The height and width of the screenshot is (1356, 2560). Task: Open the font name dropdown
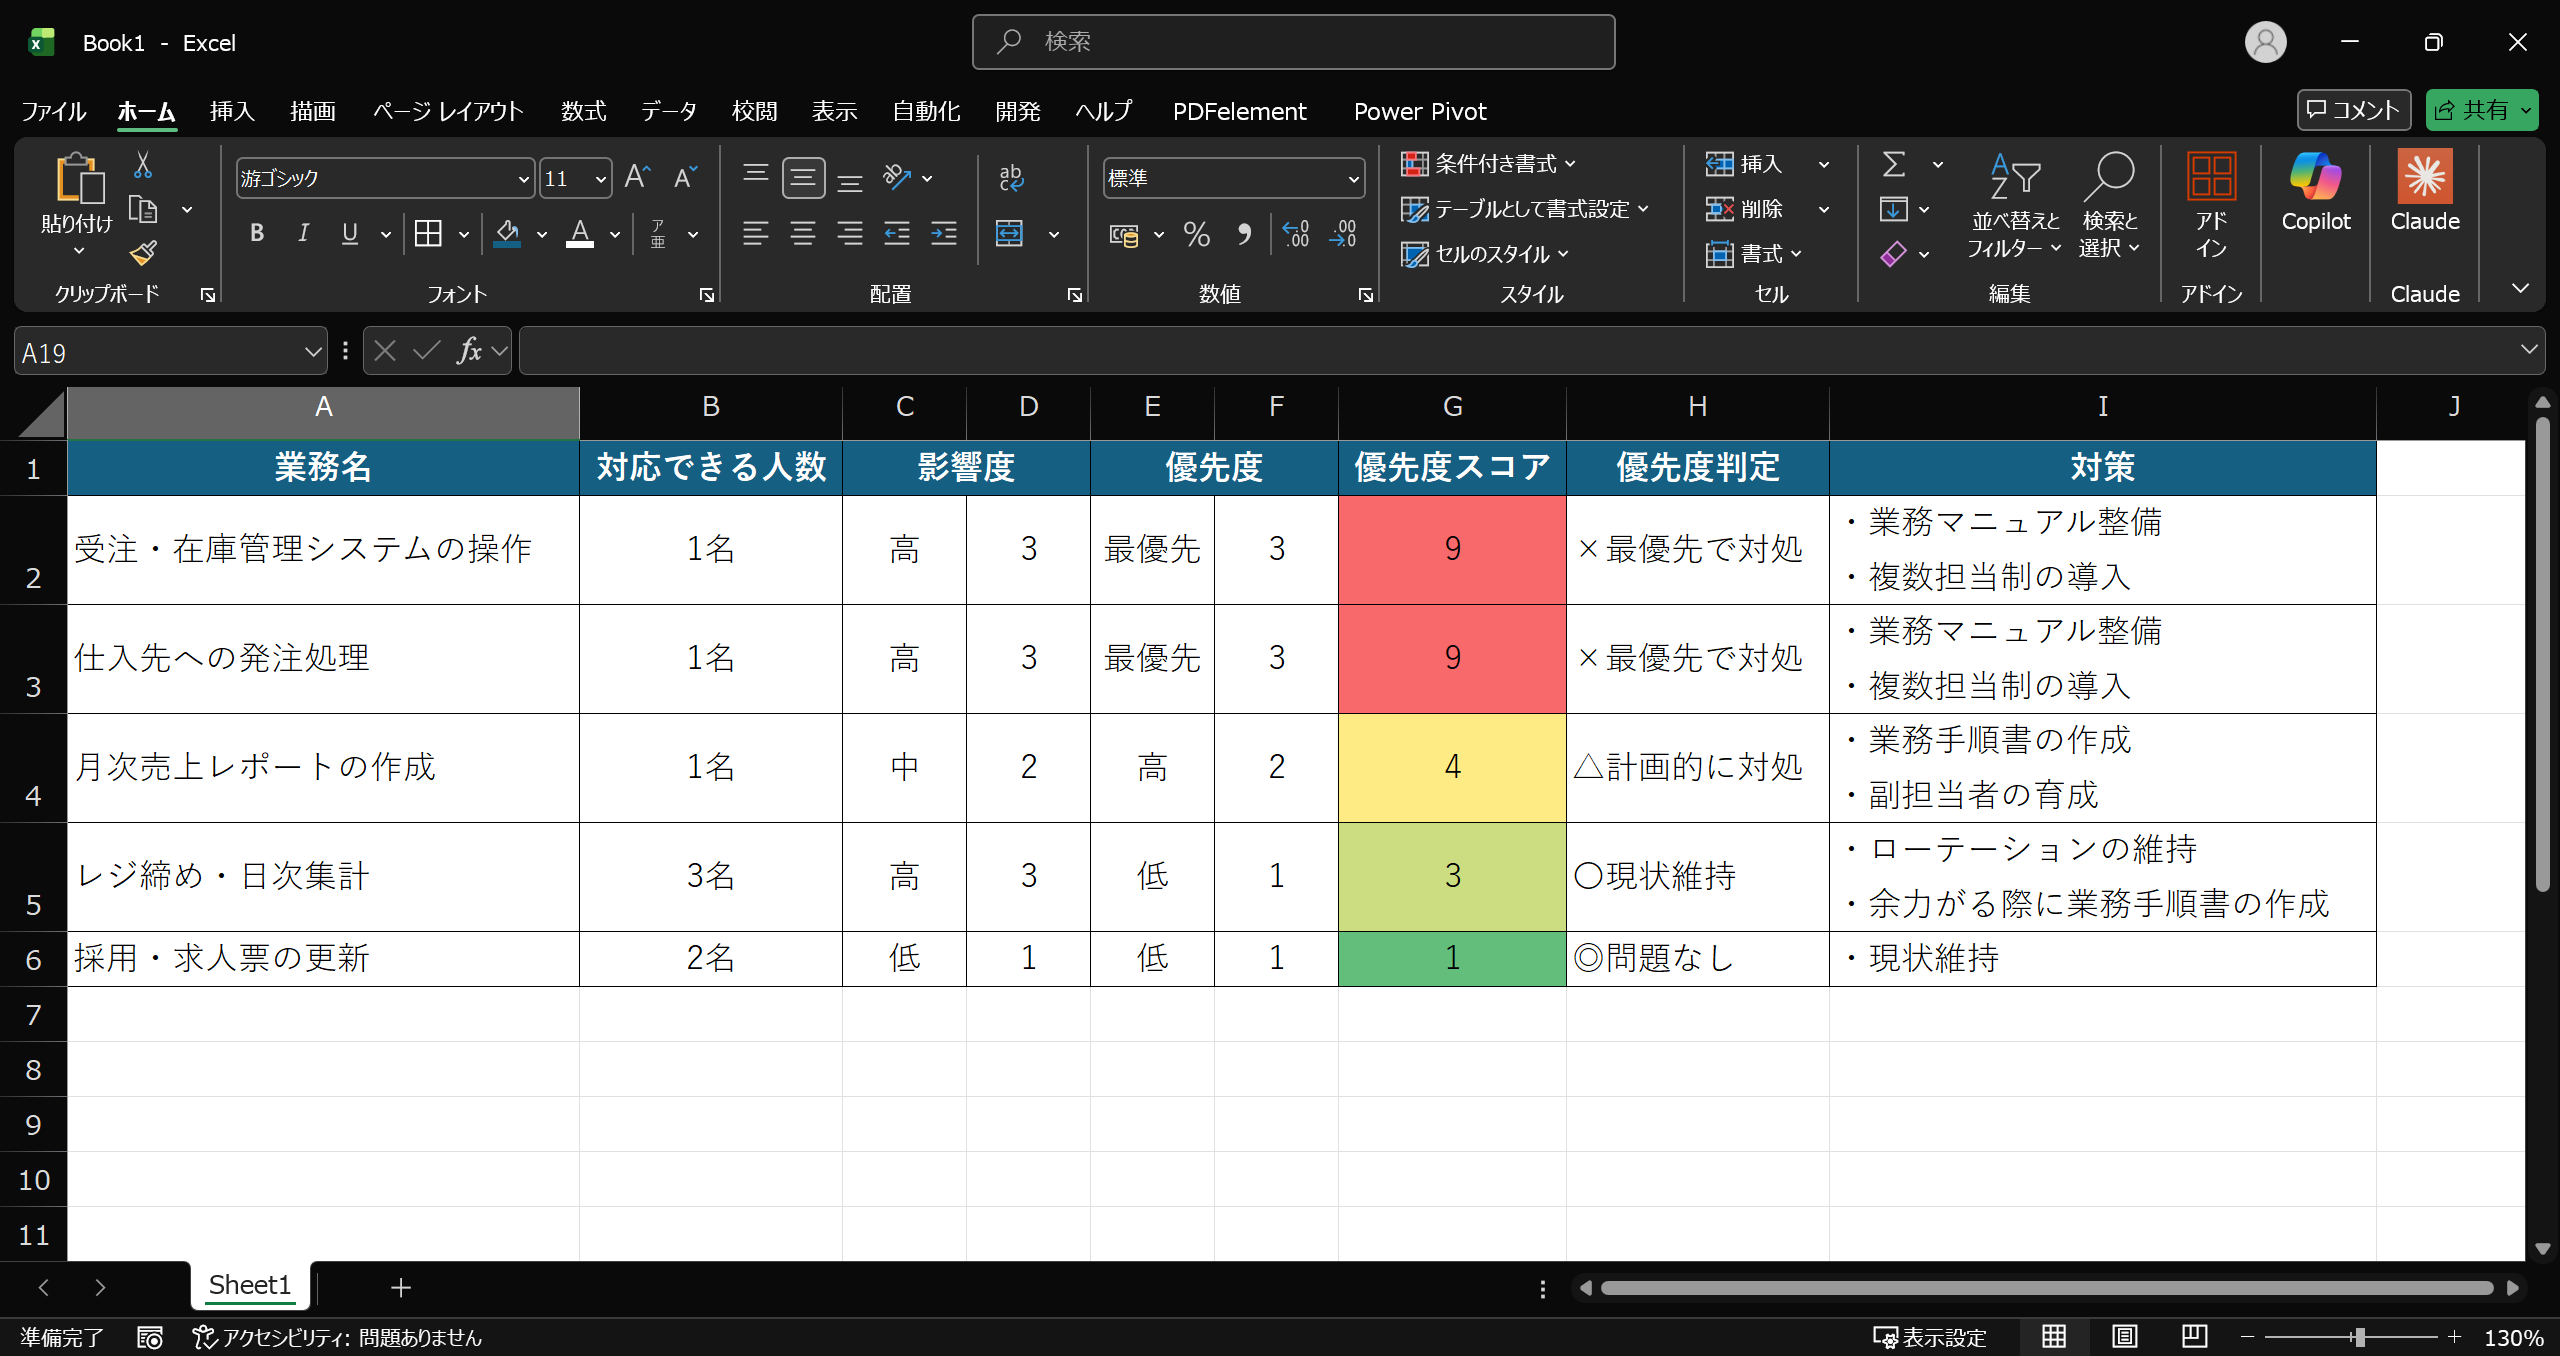pos(523,179)
